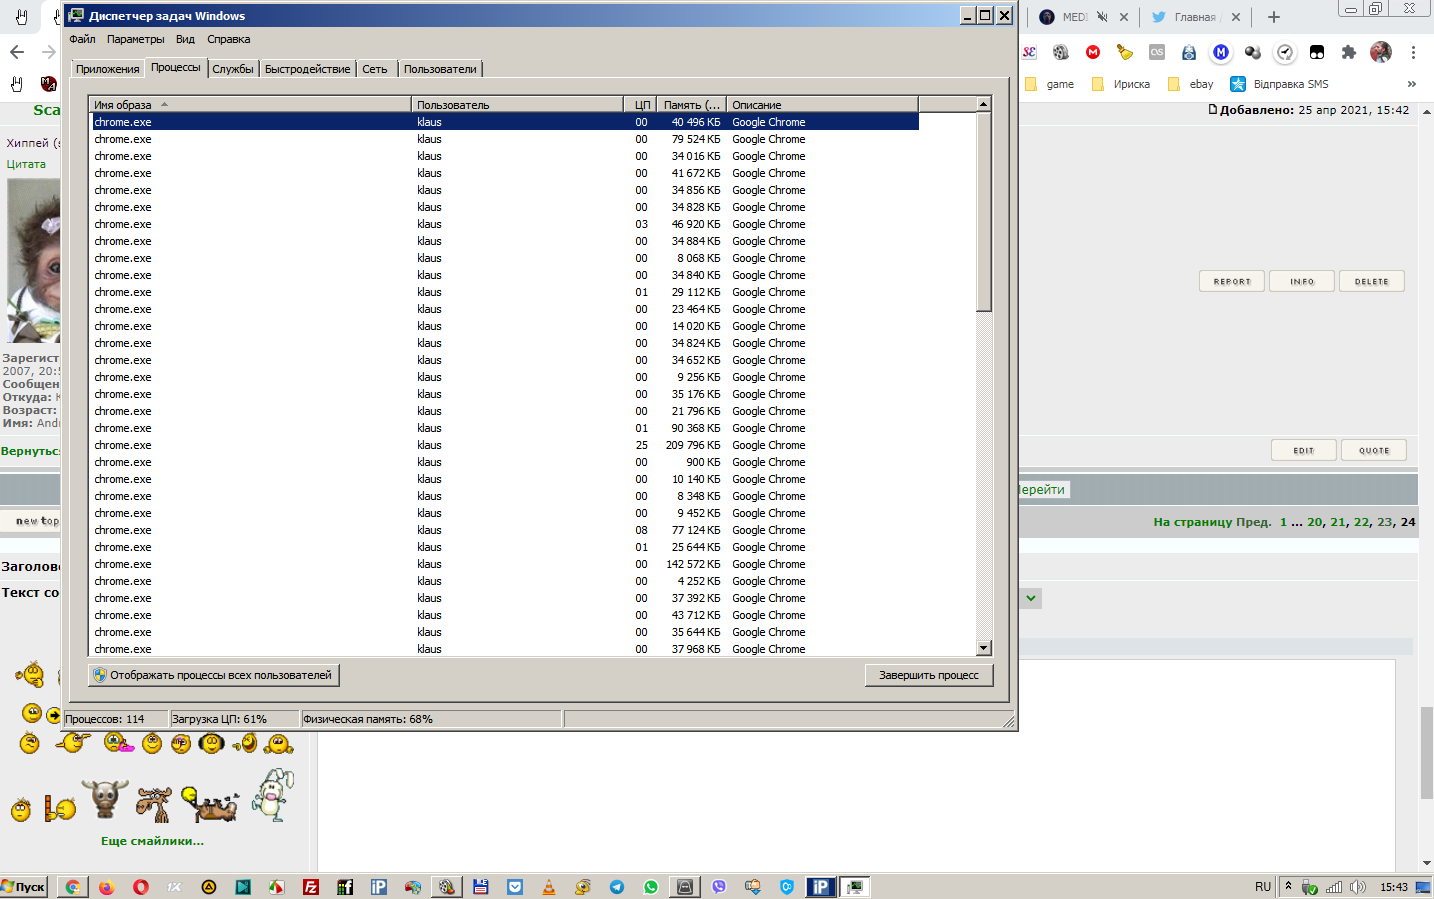Viewport: 1434px width, 899px height.
Task: Switch to the Службы tab
Action: [x=232, y=69]
